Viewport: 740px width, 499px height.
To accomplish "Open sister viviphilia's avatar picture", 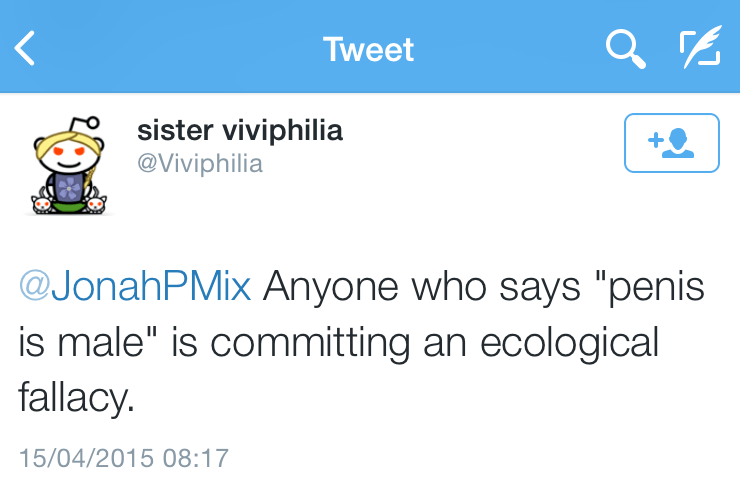I will [68, 164].
